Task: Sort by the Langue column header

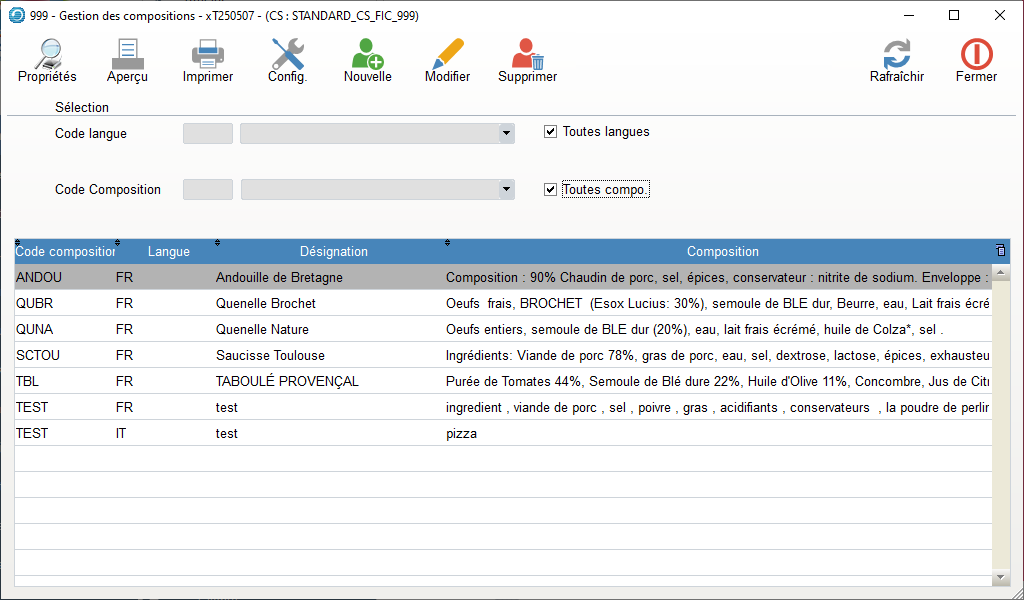Action: click(168, 252)
